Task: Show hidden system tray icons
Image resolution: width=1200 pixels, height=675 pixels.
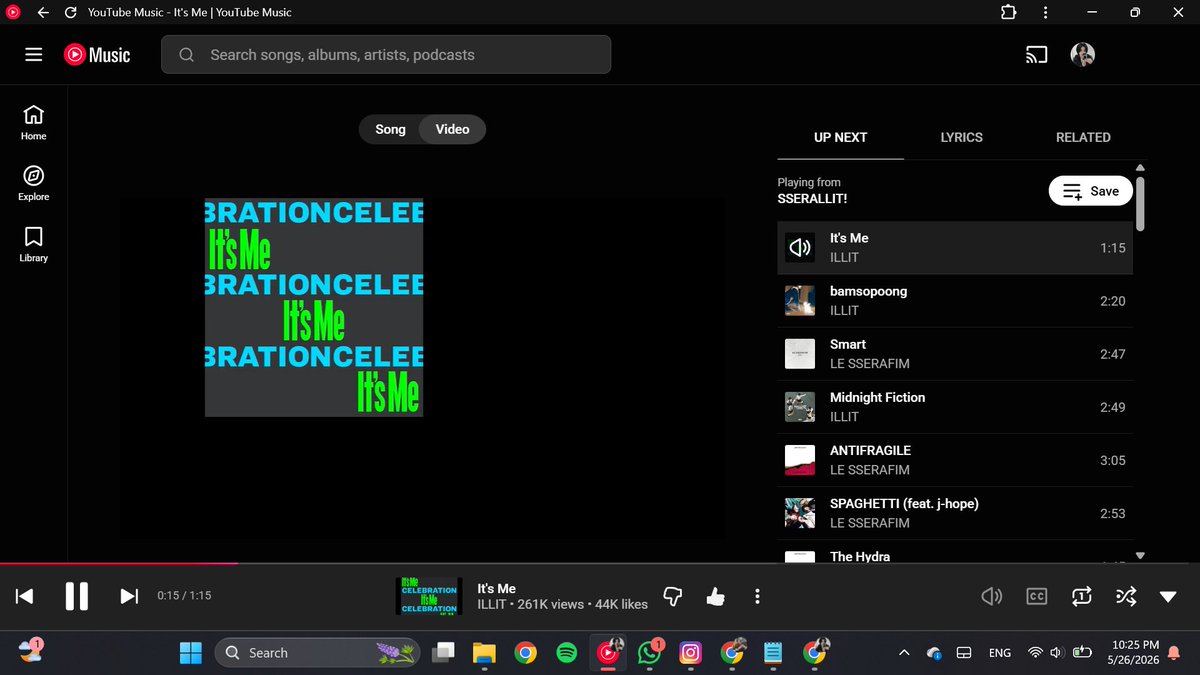Action: point(904,653)
